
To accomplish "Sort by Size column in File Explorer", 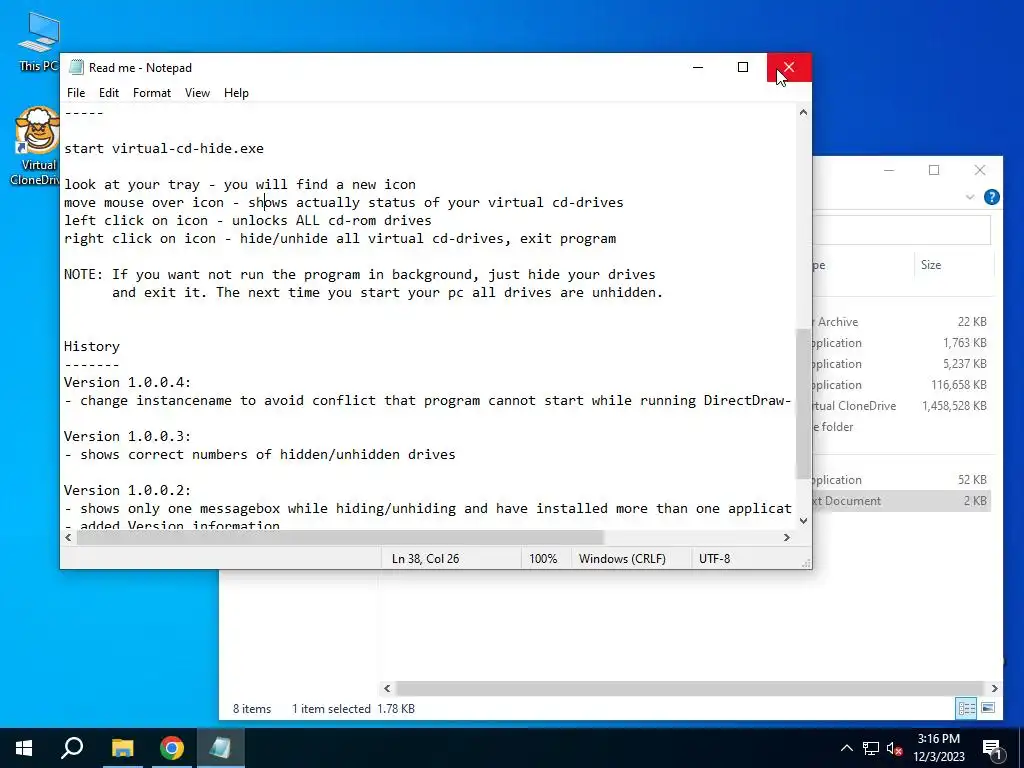I will point(953,265).
